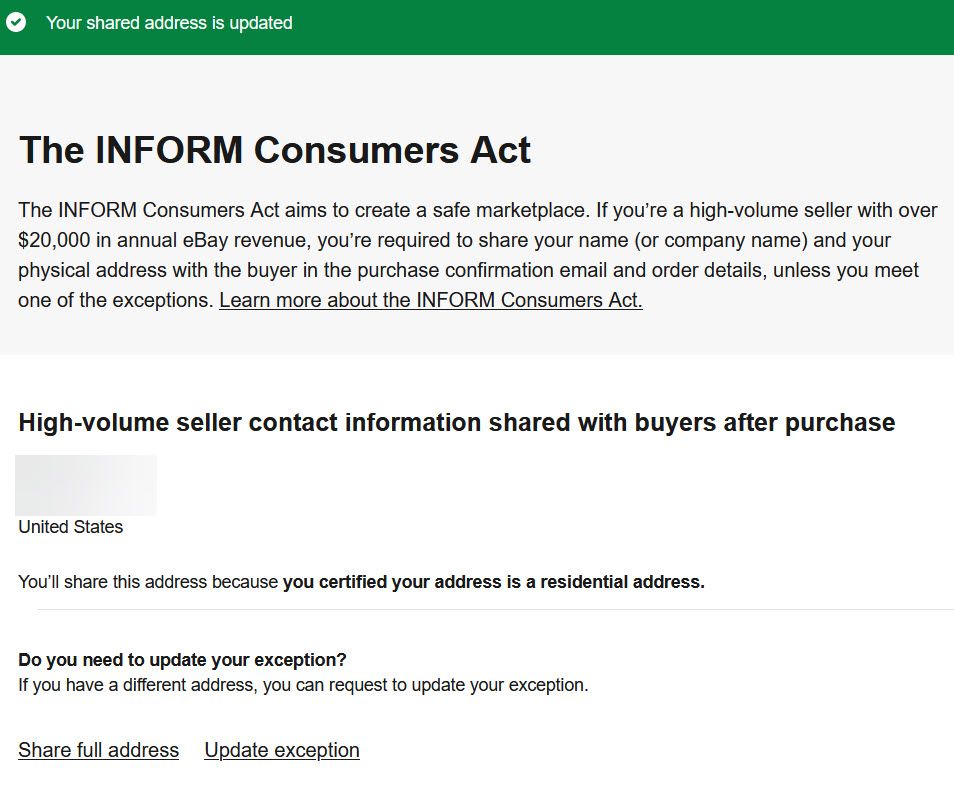The image size is (954, 801).
Task: Click 'You'll share this address because' text
Action: point(148,582)
